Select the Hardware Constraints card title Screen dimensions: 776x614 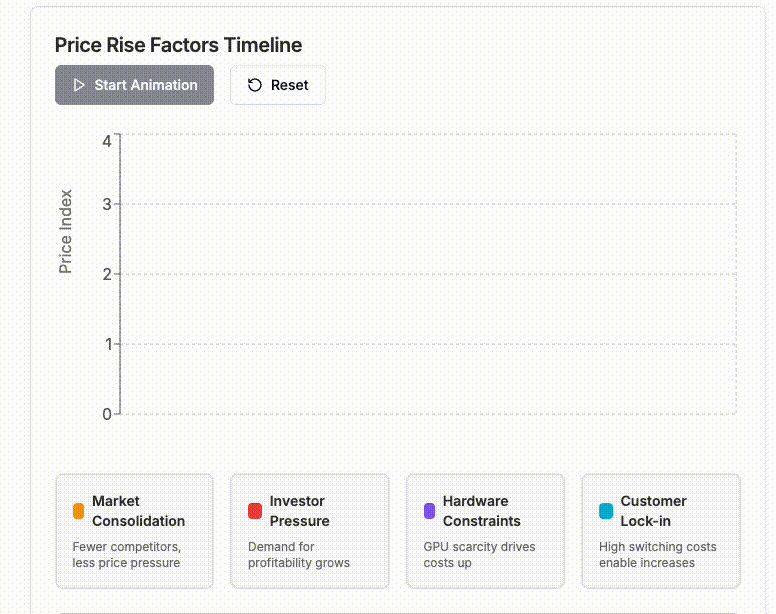(482, 511)
